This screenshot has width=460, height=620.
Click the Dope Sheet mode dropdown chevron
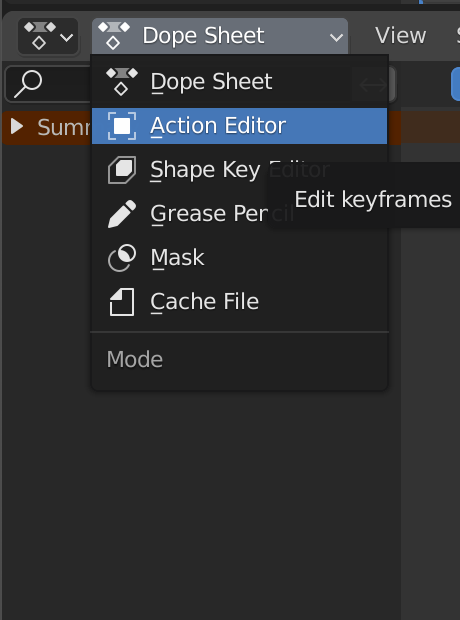point(336,38)
